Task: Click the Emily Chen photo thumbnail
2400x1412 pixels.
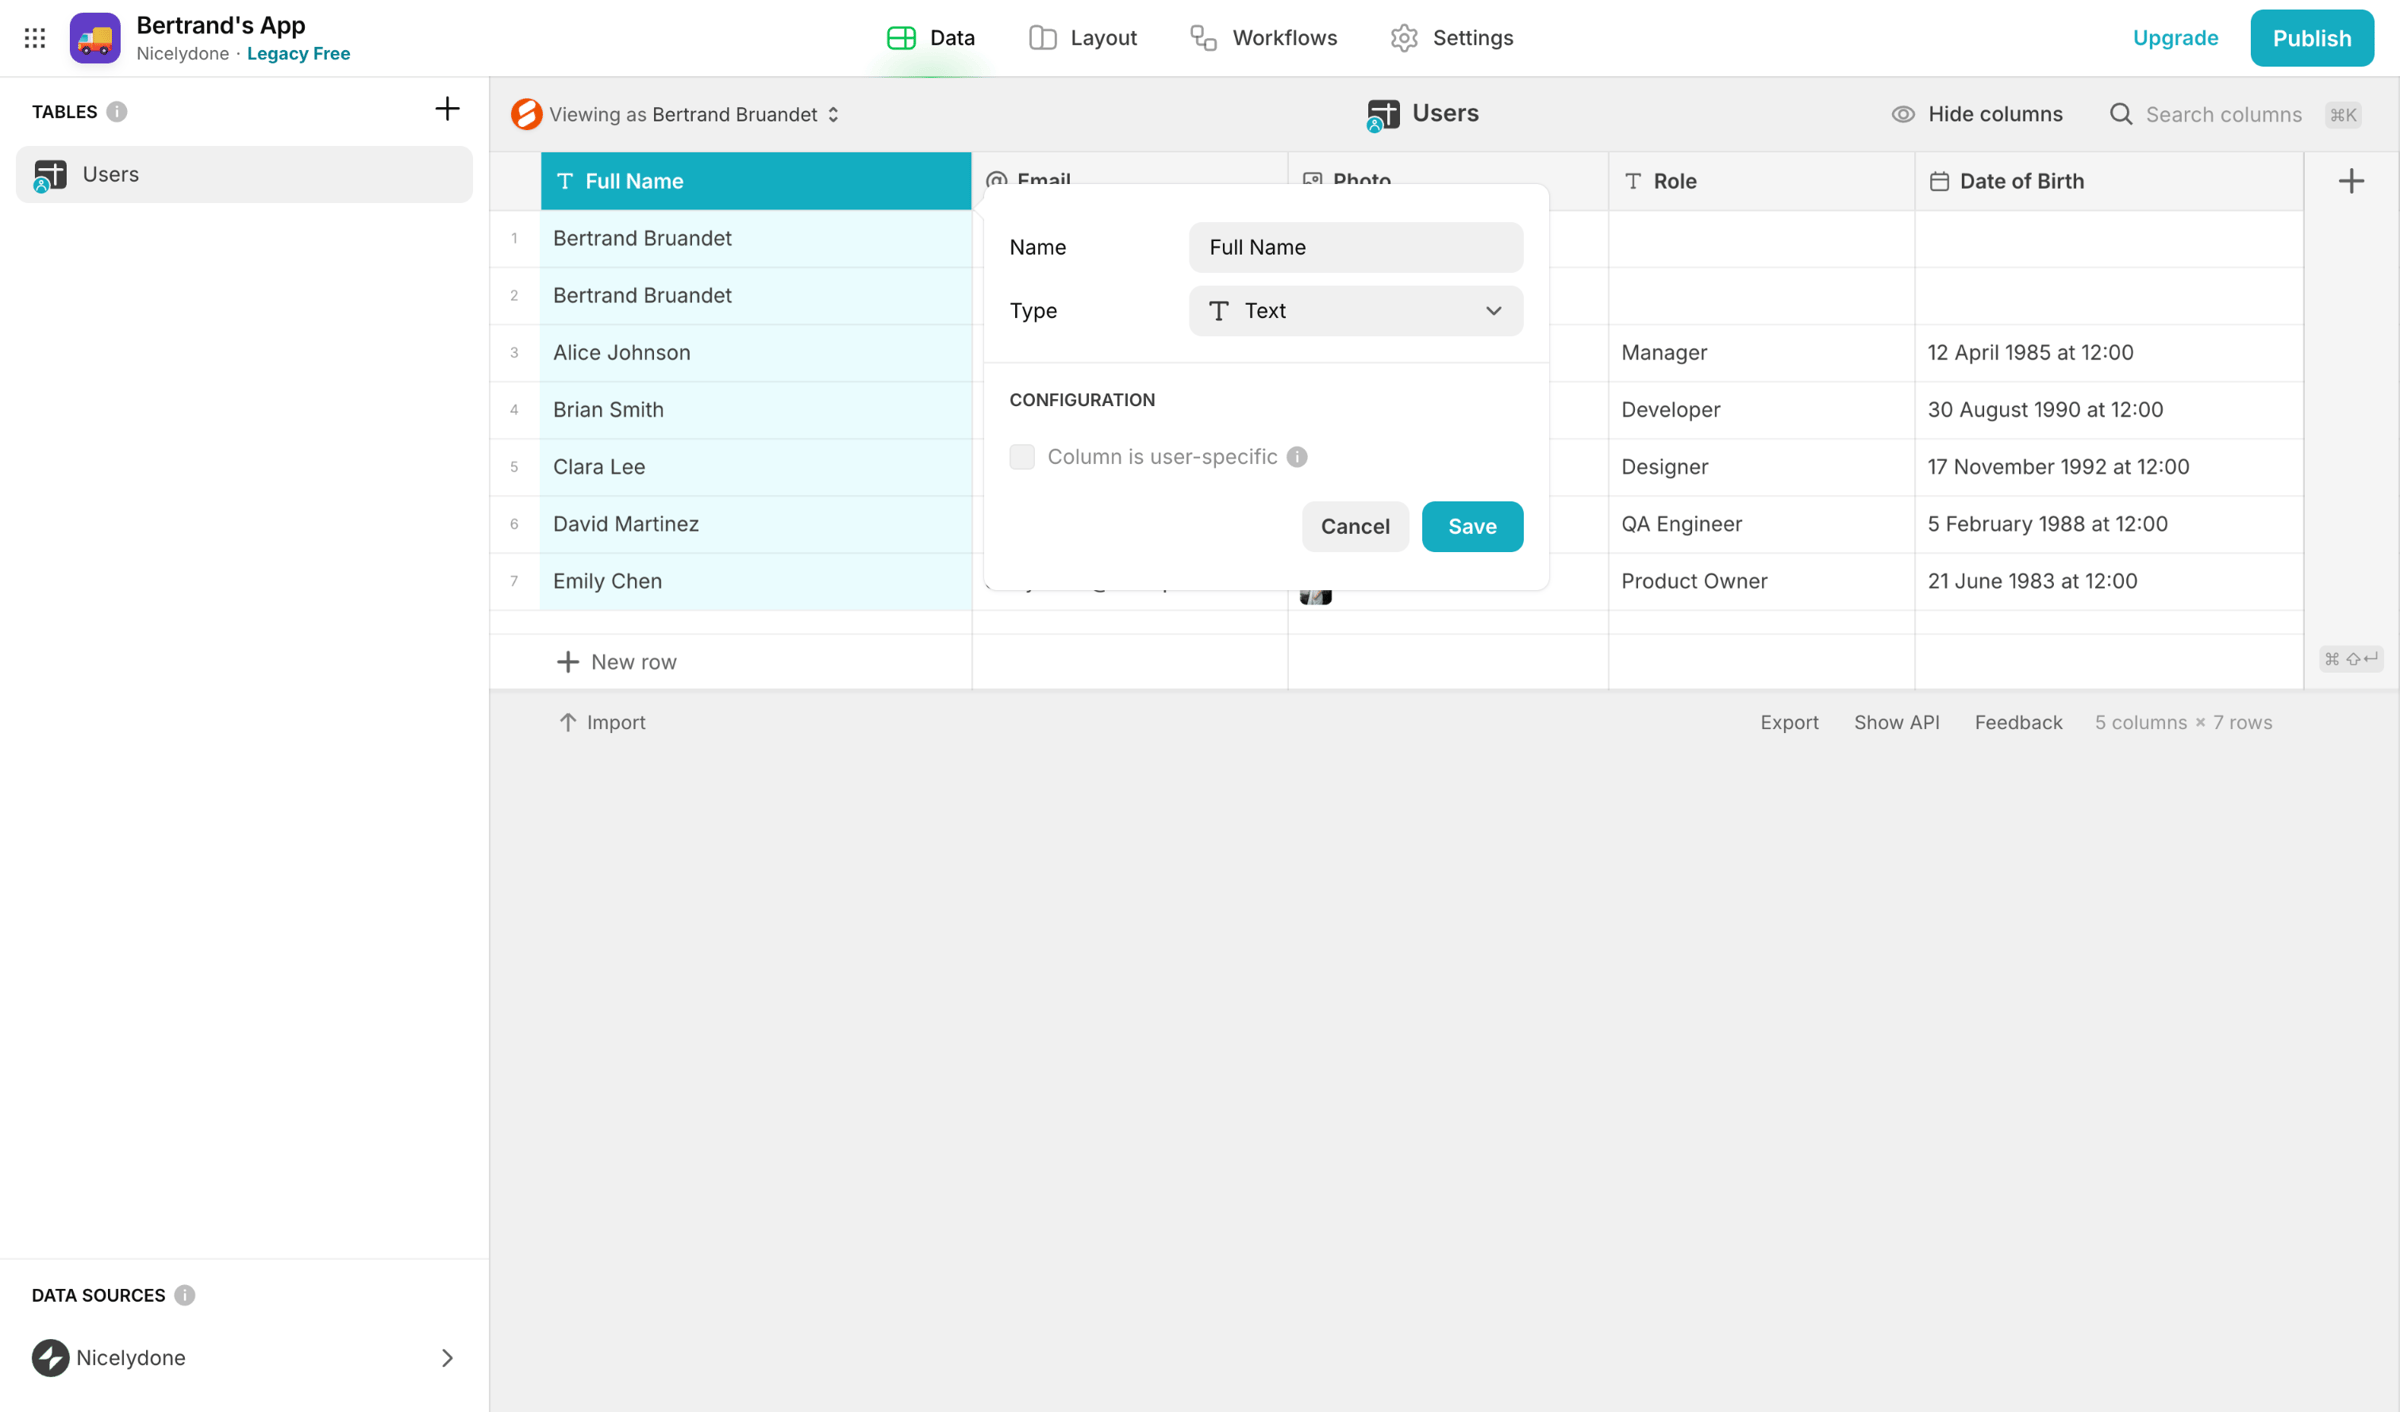Action: click(1315, 597)
